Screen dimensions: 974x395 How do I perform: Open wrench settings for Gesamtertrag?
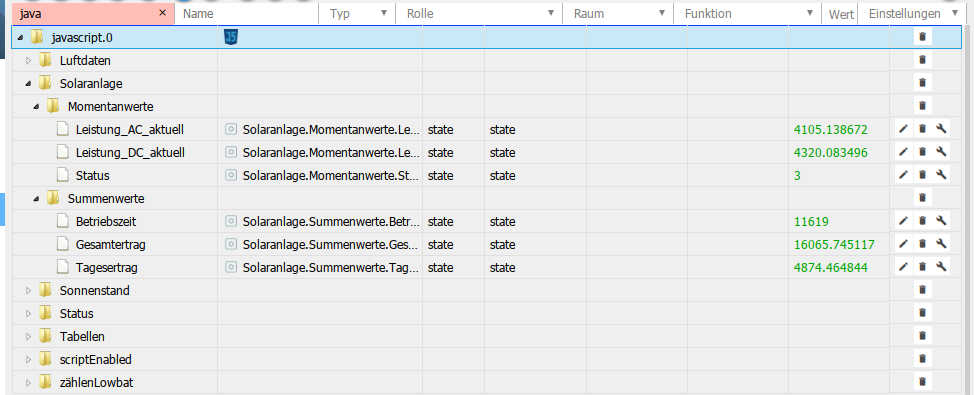942,244
